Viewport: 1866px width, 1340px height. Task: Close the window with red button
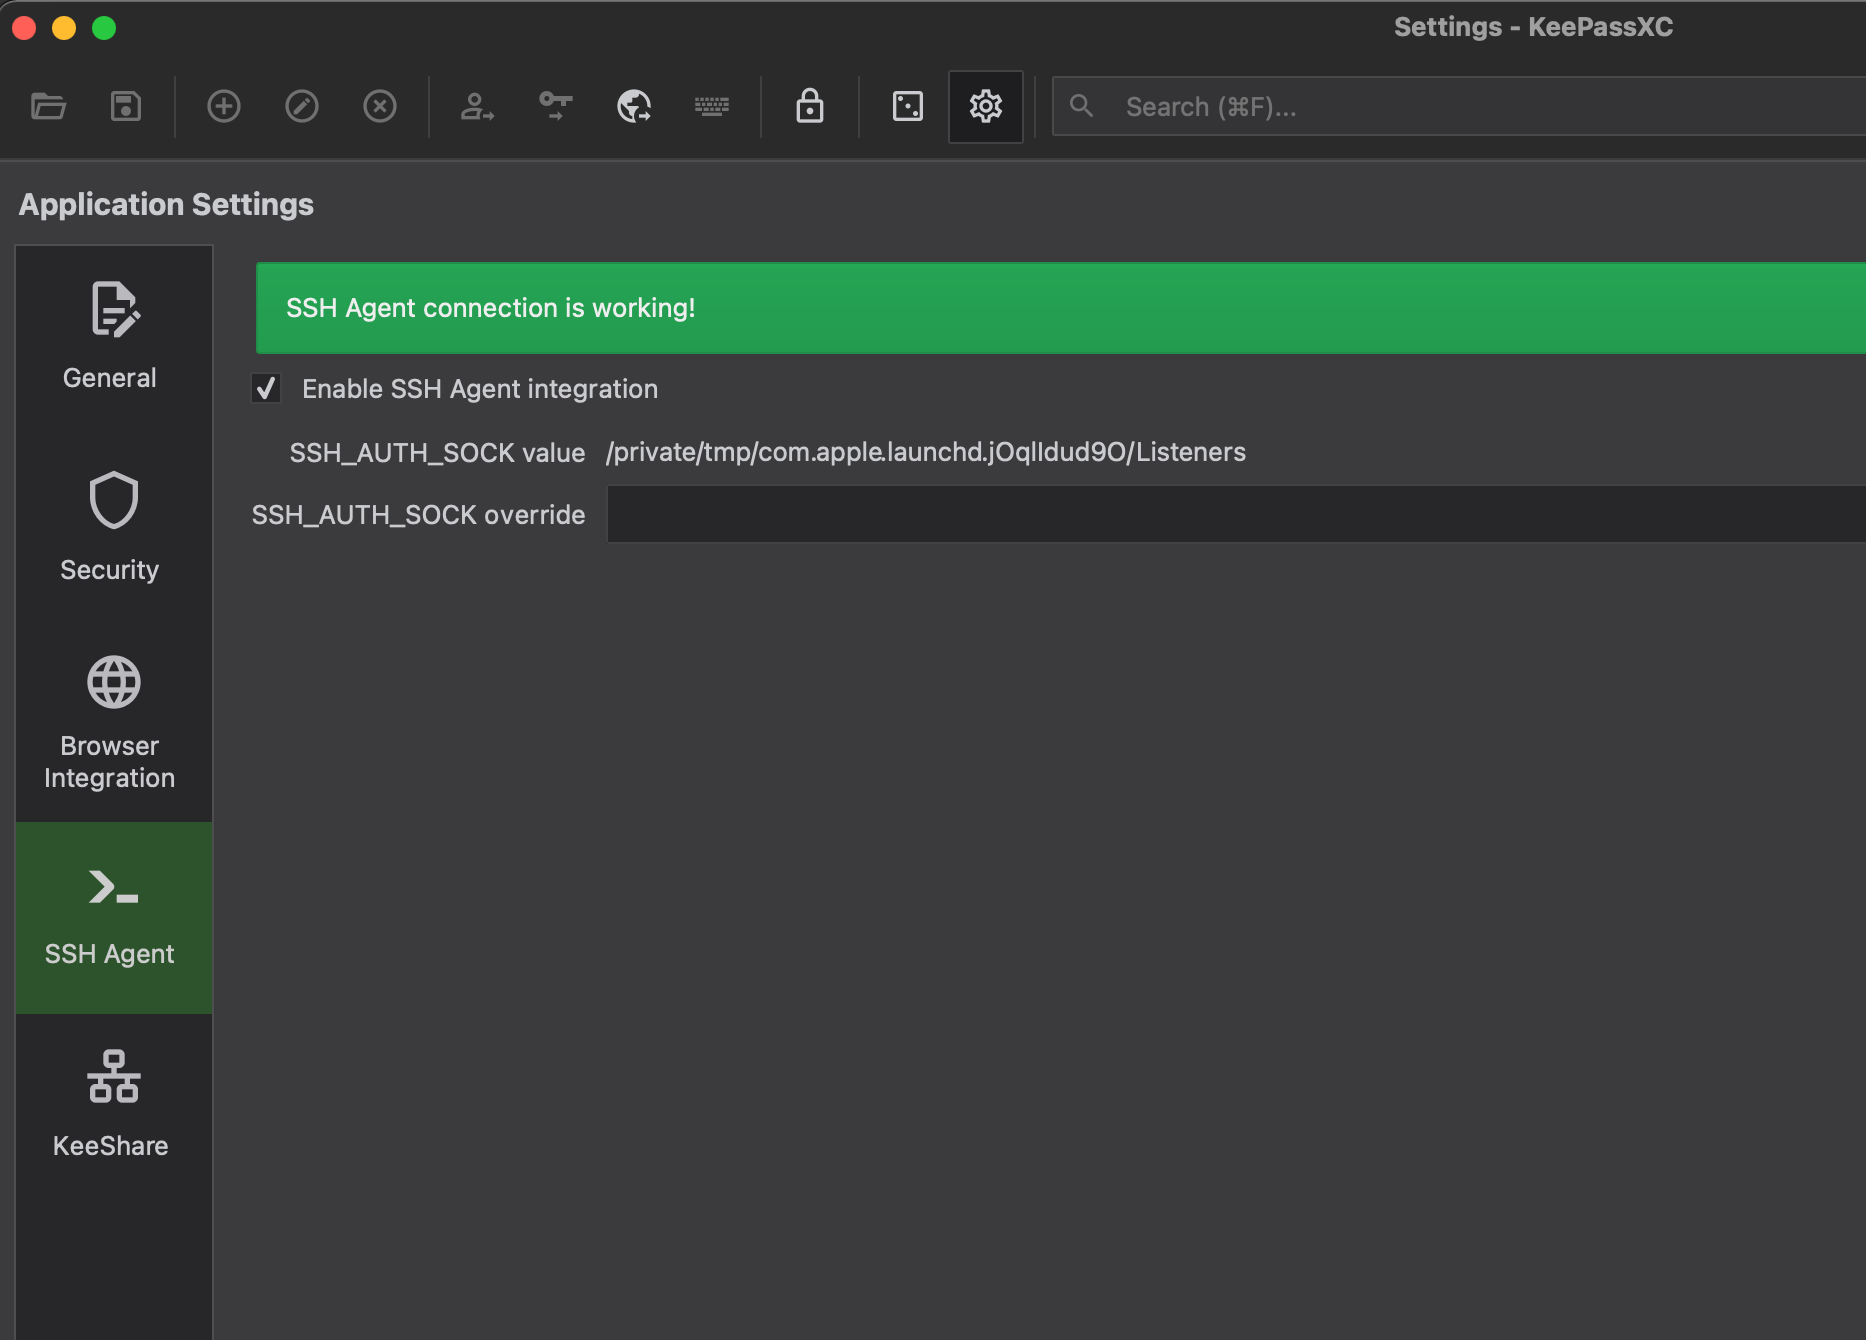(x=24, y=28)
